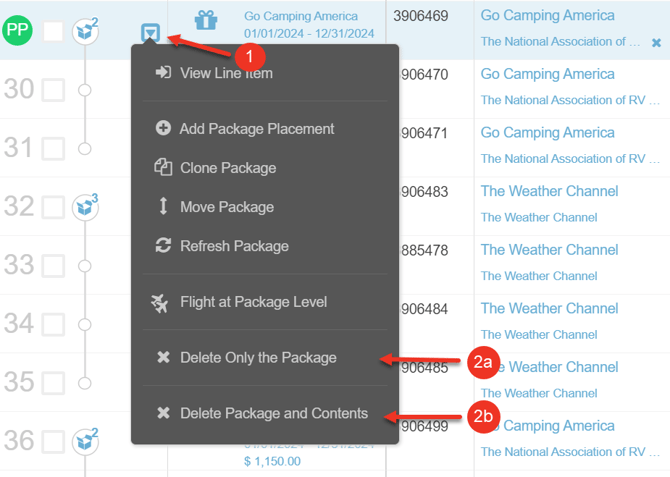
Task: Click the ID cell 3906469
Action: [420, 16]
